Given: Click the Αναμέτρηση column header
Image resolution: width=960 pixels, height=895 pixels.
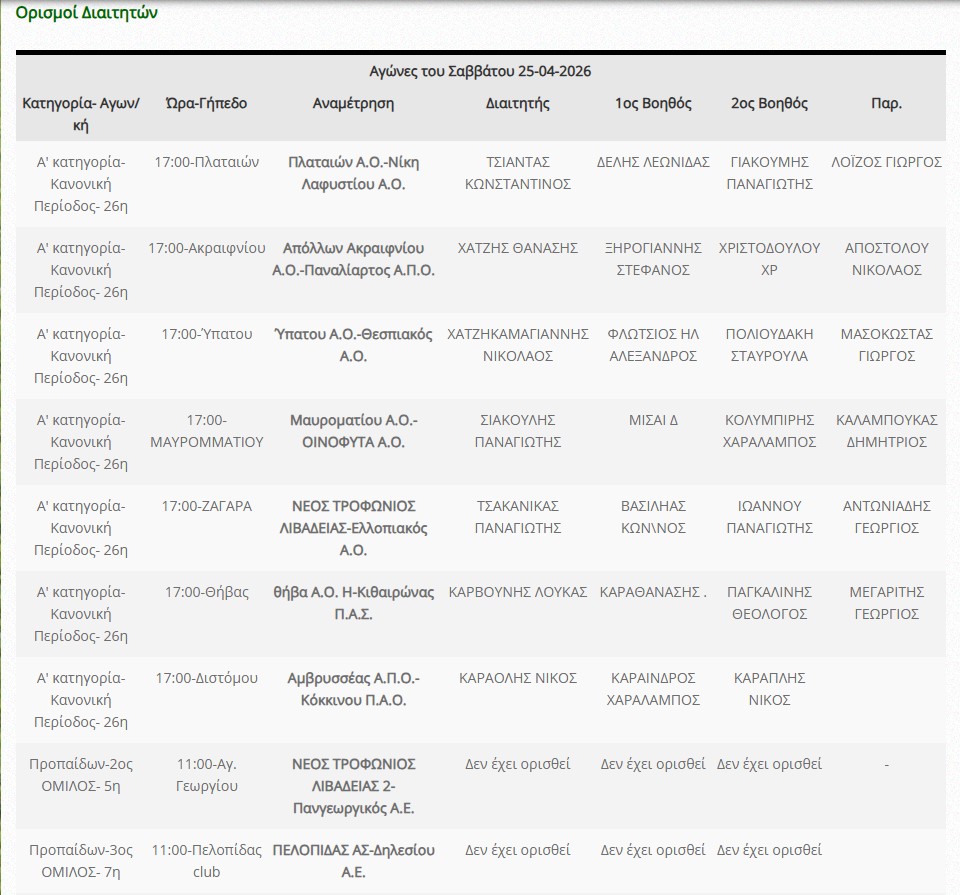Looking at the screenshot, I should tap(353, 103).
